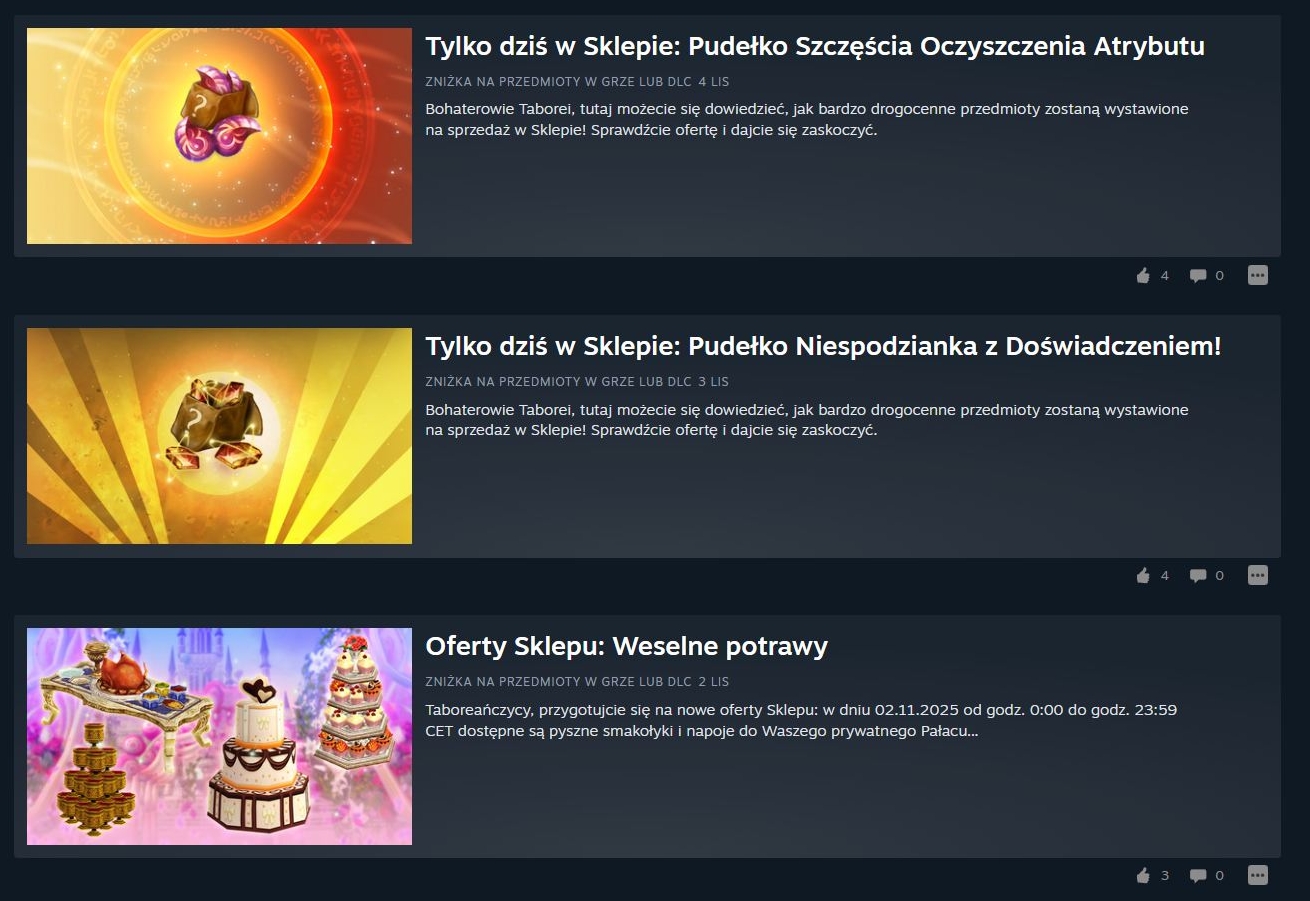Open more options for Pudełko Szczęścia post
The width and height of the screenshot is (1310, 901).
click(1258, 275)
